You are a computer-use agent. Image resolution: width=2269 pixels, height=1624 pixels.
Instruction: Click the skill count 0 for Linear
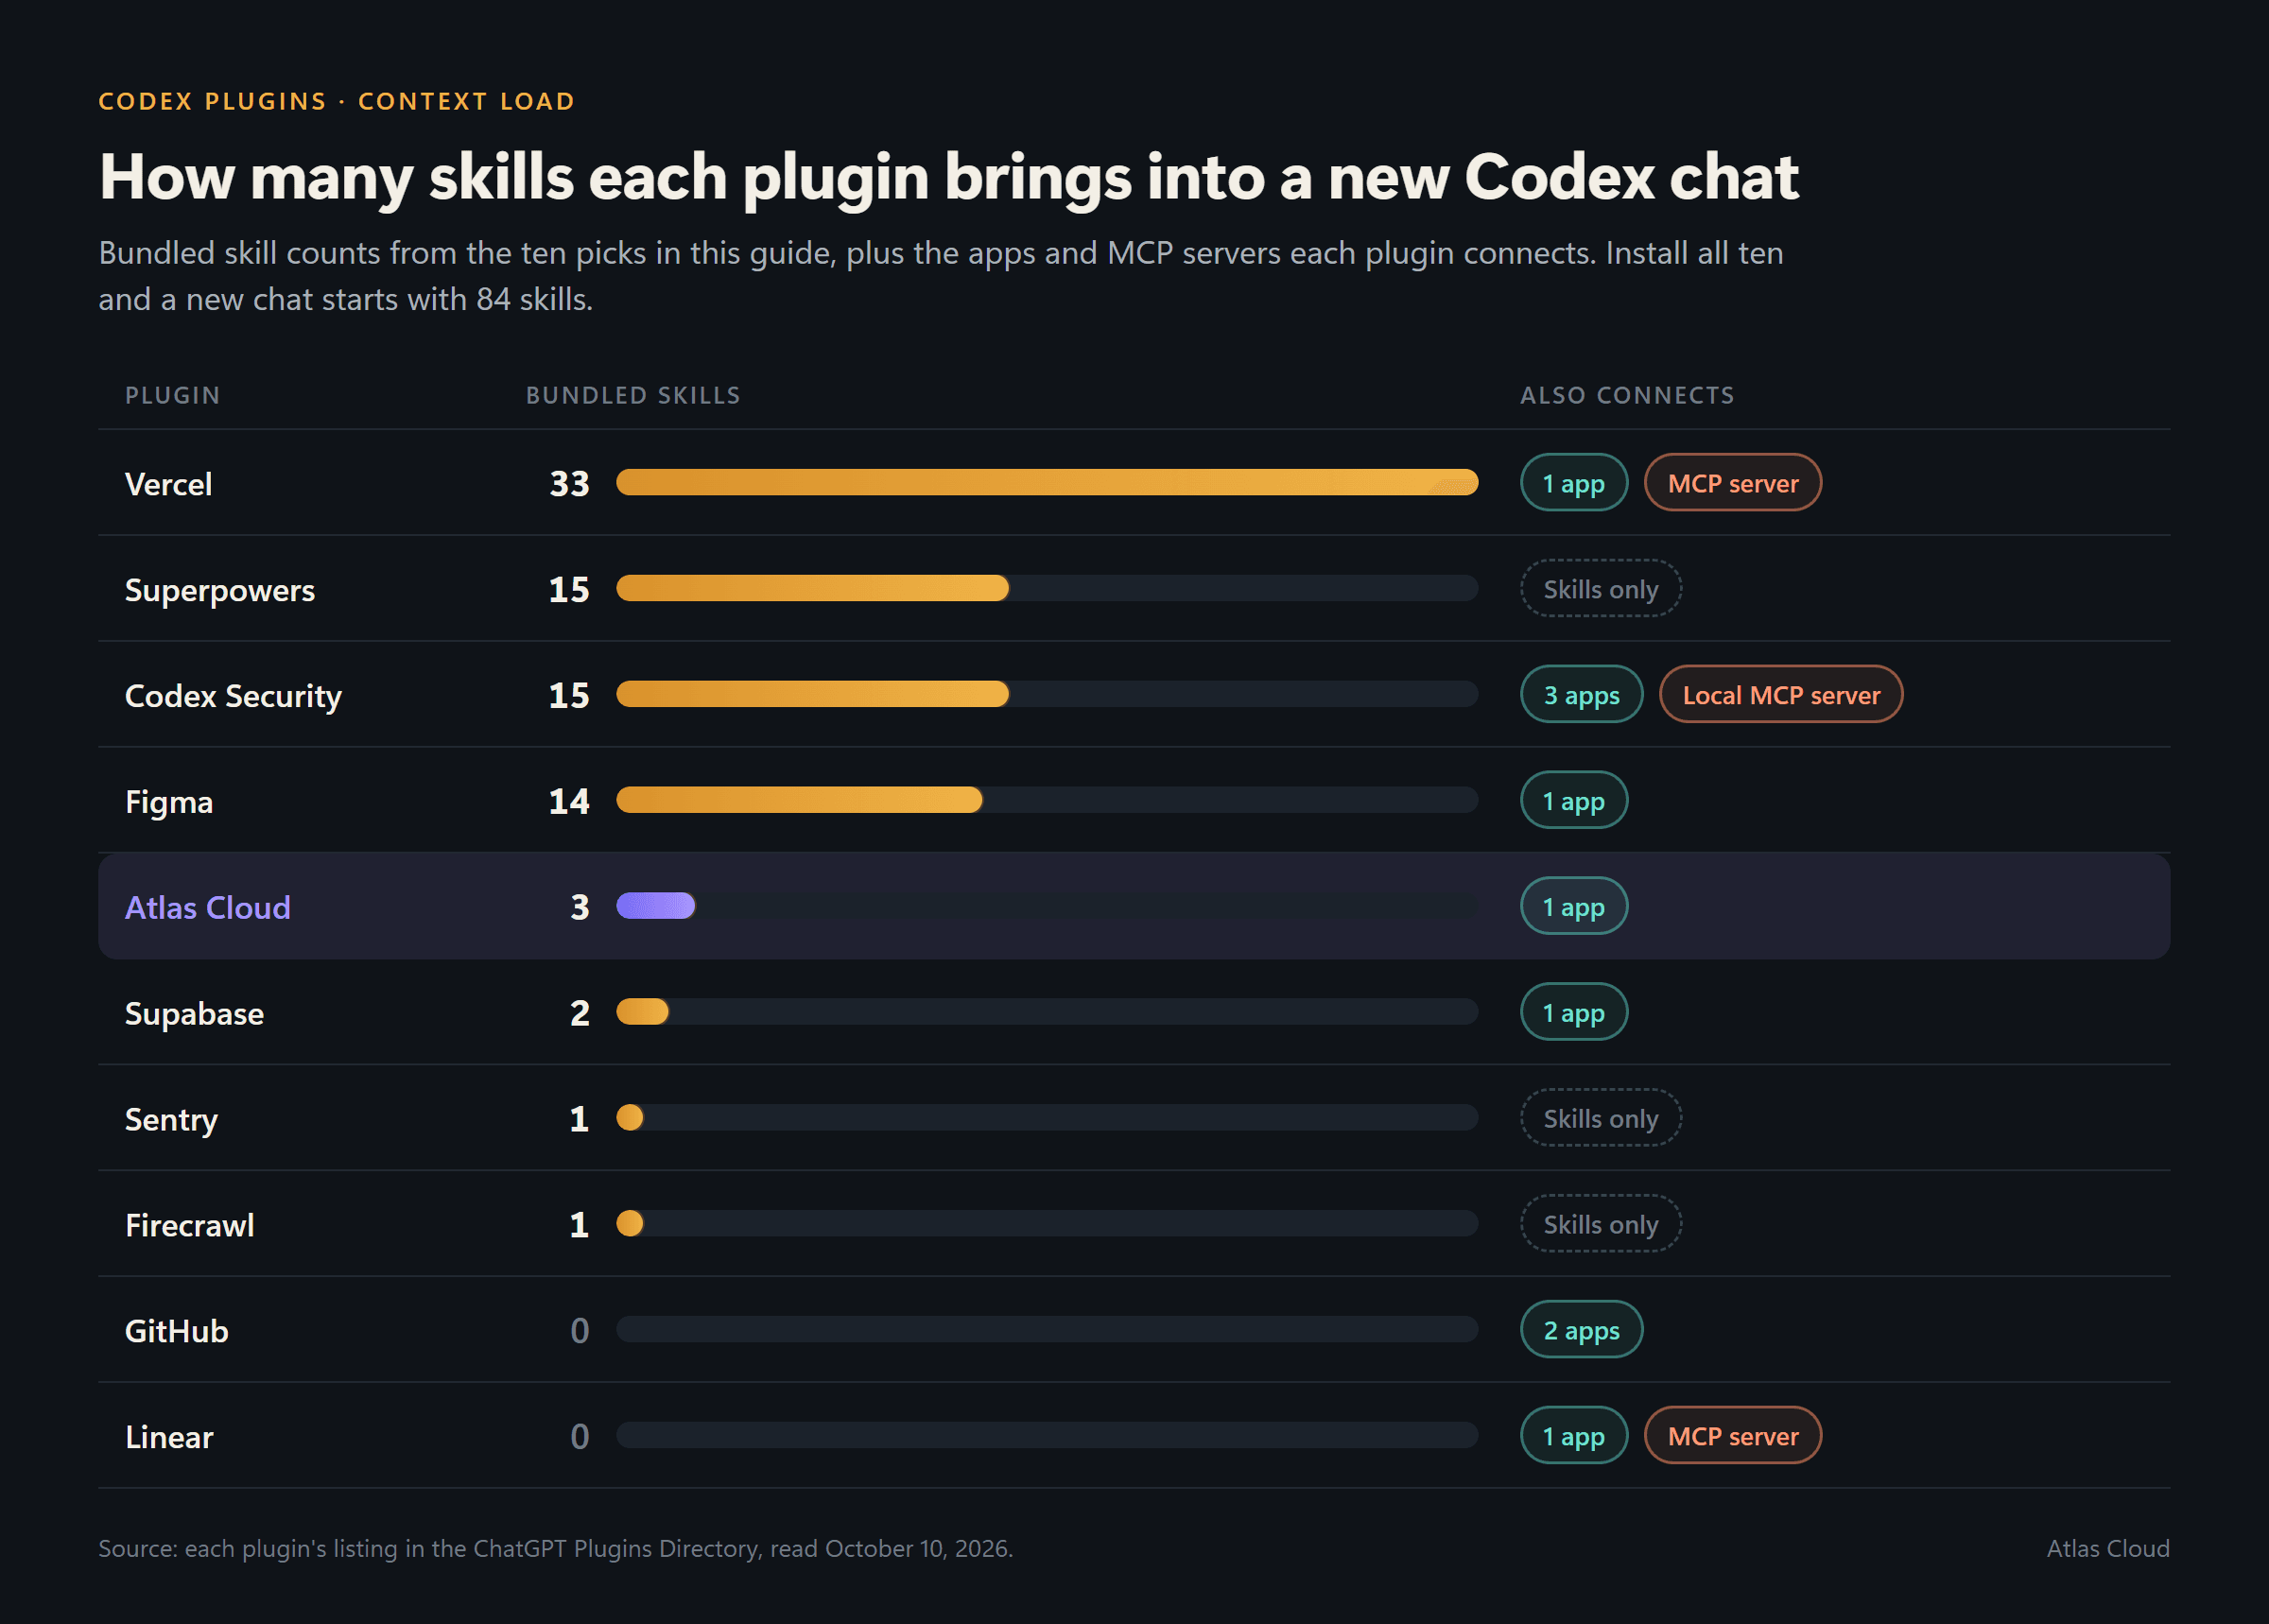[580, 1437]
